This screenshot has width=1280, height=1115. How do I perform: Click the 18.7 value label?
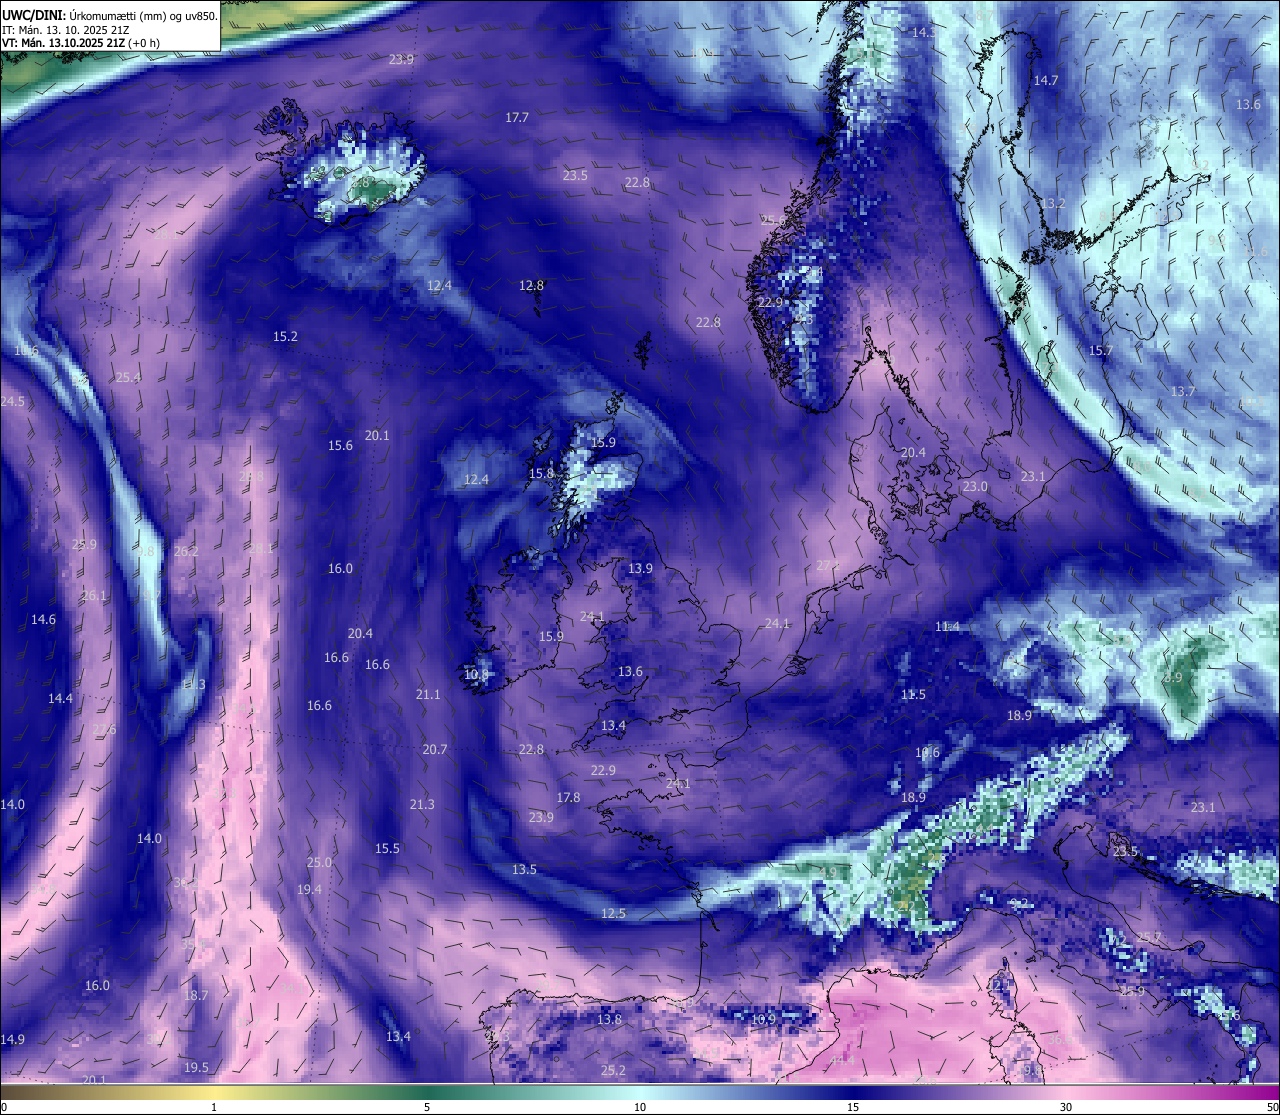[196, 995]
